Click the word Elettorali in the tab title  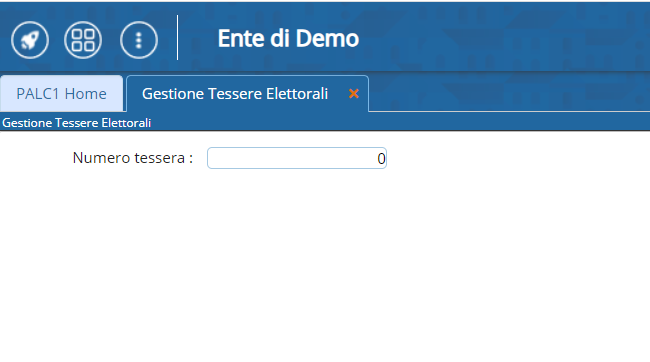(297, 94)
